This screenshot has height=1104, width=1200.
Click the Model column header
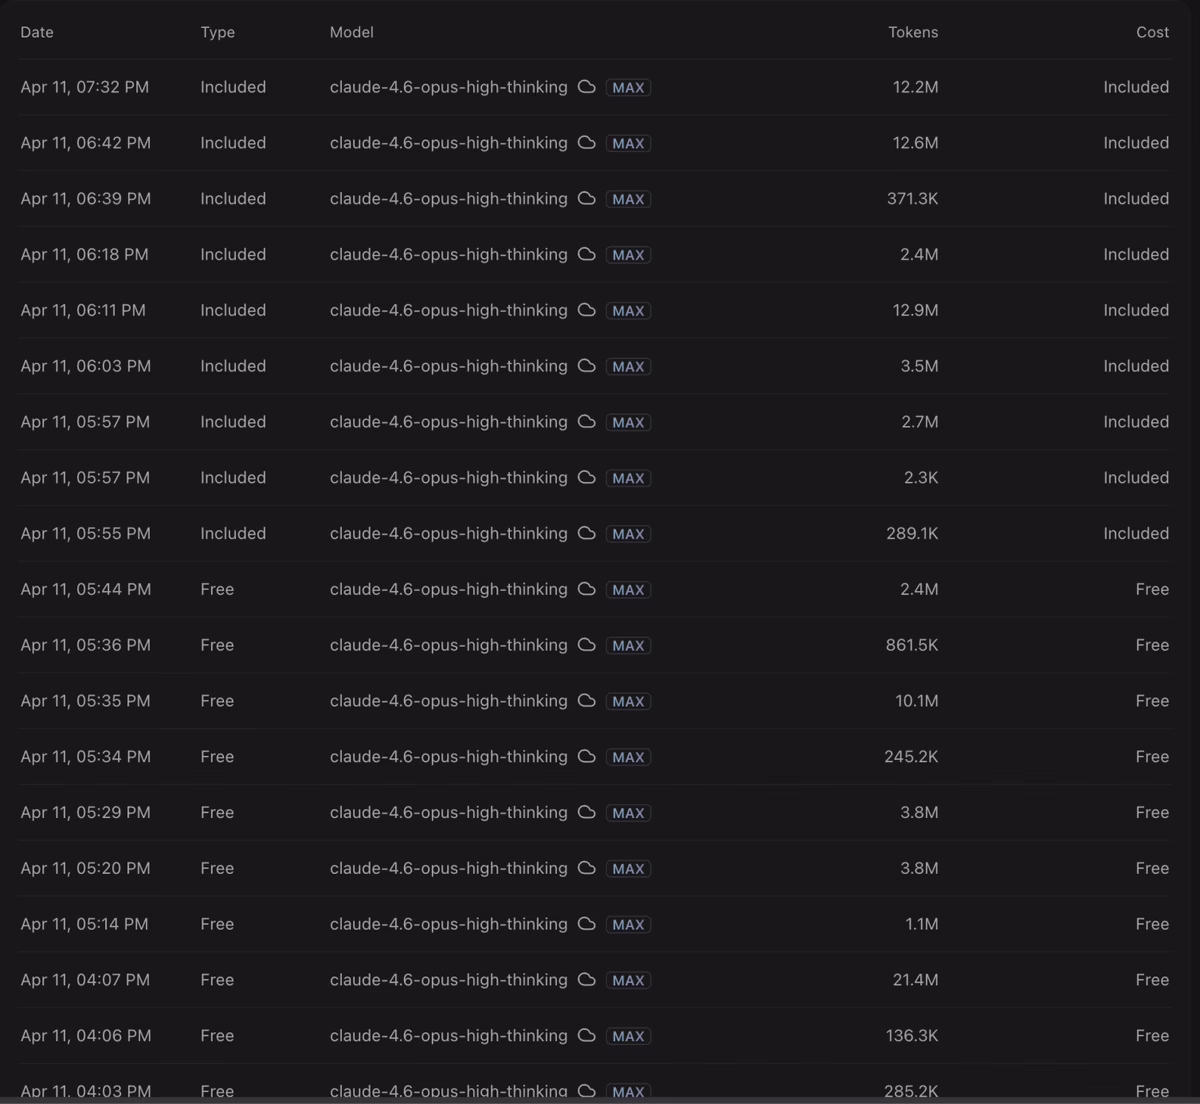coord(352,32)
